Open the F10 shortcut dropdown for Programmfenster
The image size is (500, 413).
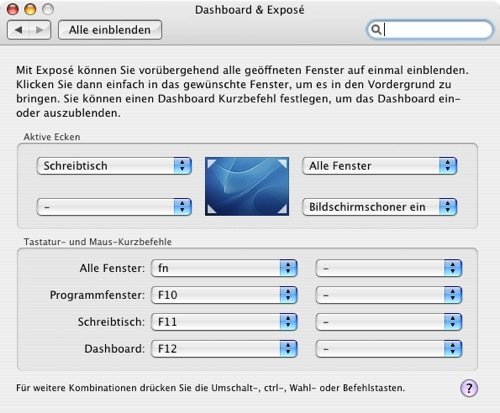224,295
